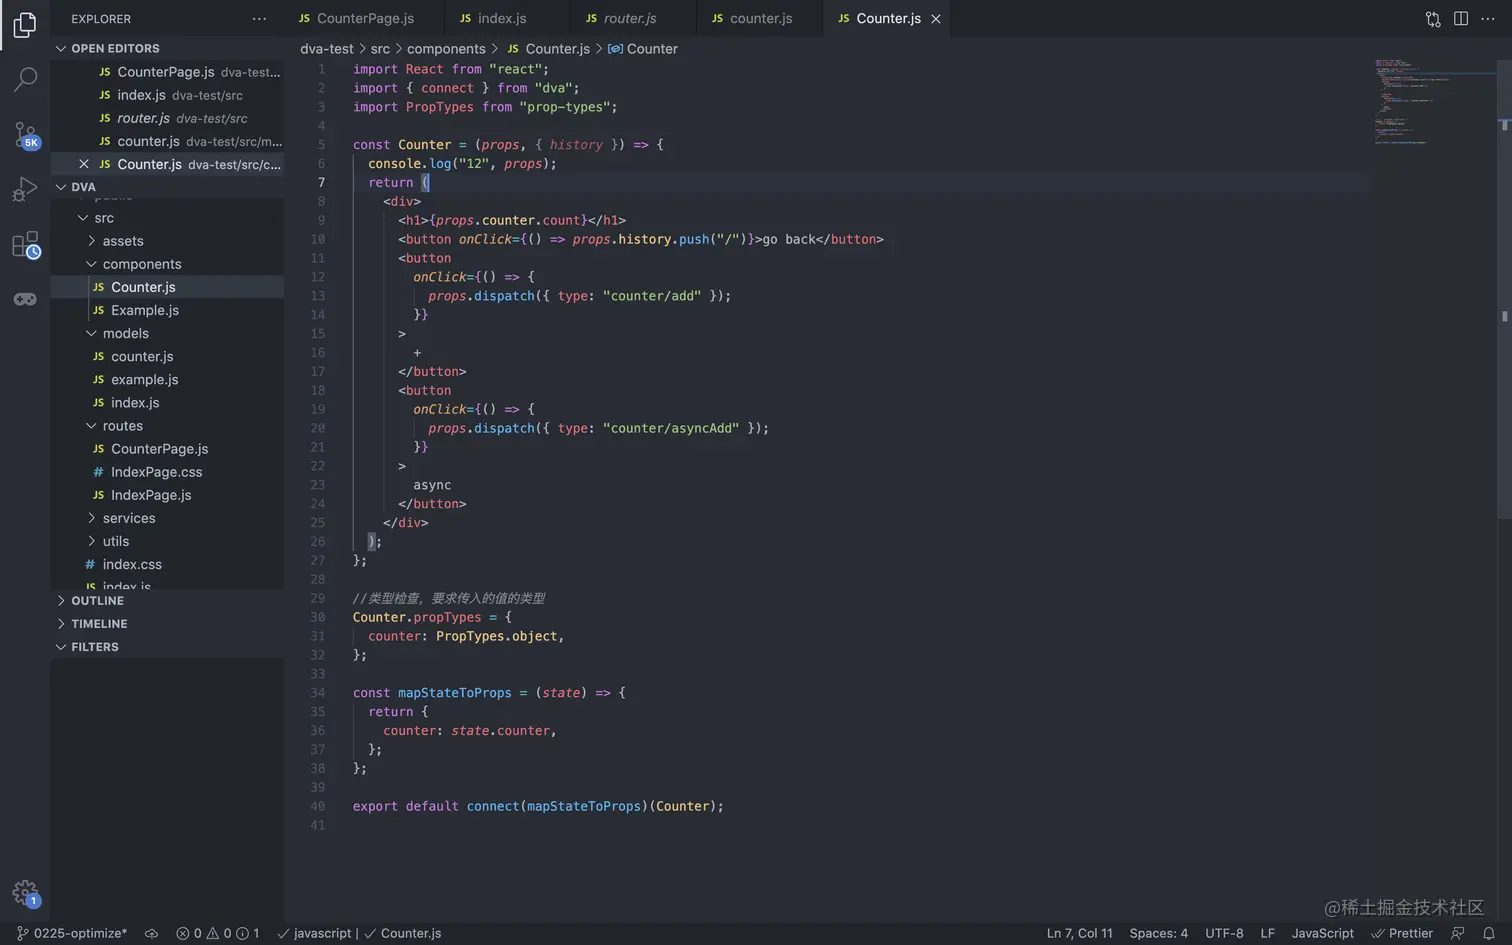Image resolution: width=1512 pixels, height=945 pixels.
Task: Collapse the src folder
Action: [83, 218]
